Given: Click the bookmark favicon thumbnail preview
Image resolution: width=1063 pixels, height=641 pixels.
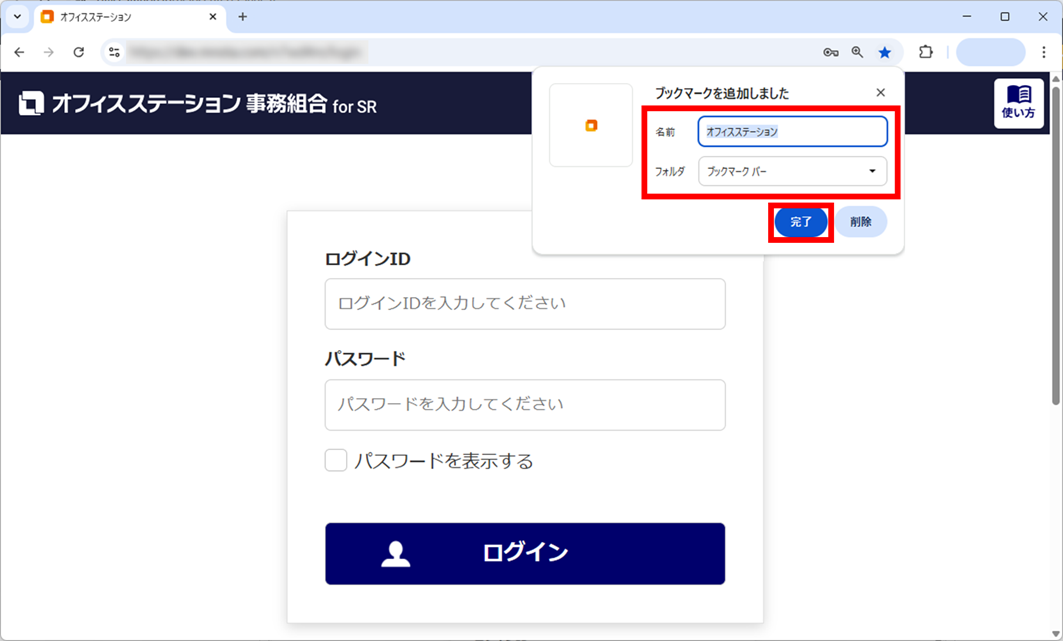Looking at the screenshot, I should tap(590, 125).
